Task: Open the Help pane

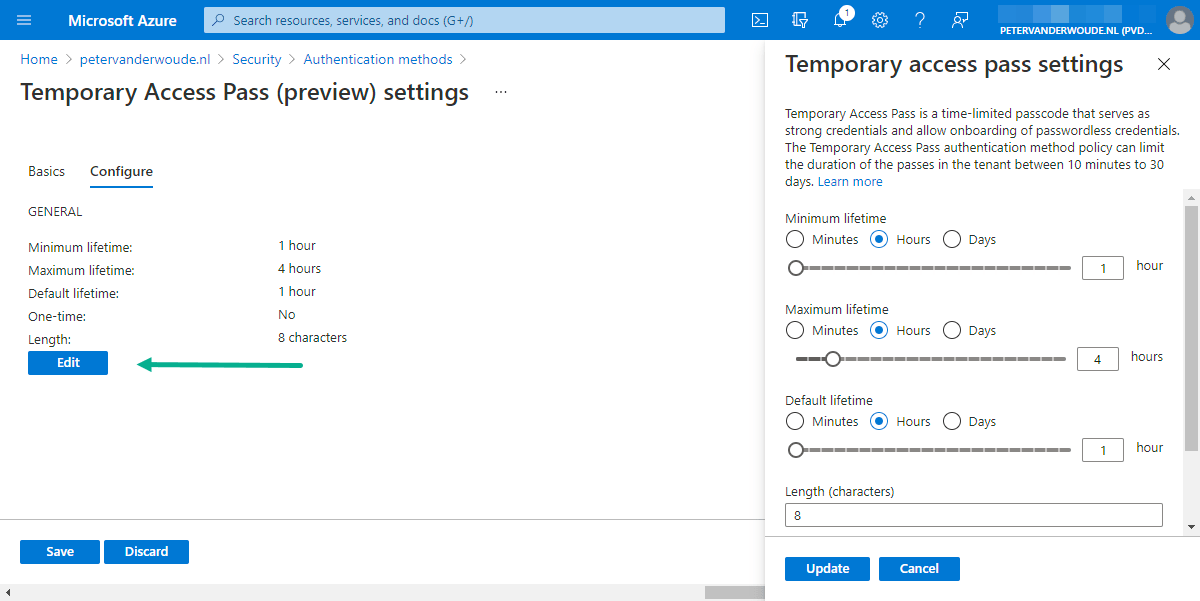Action: 920,20
